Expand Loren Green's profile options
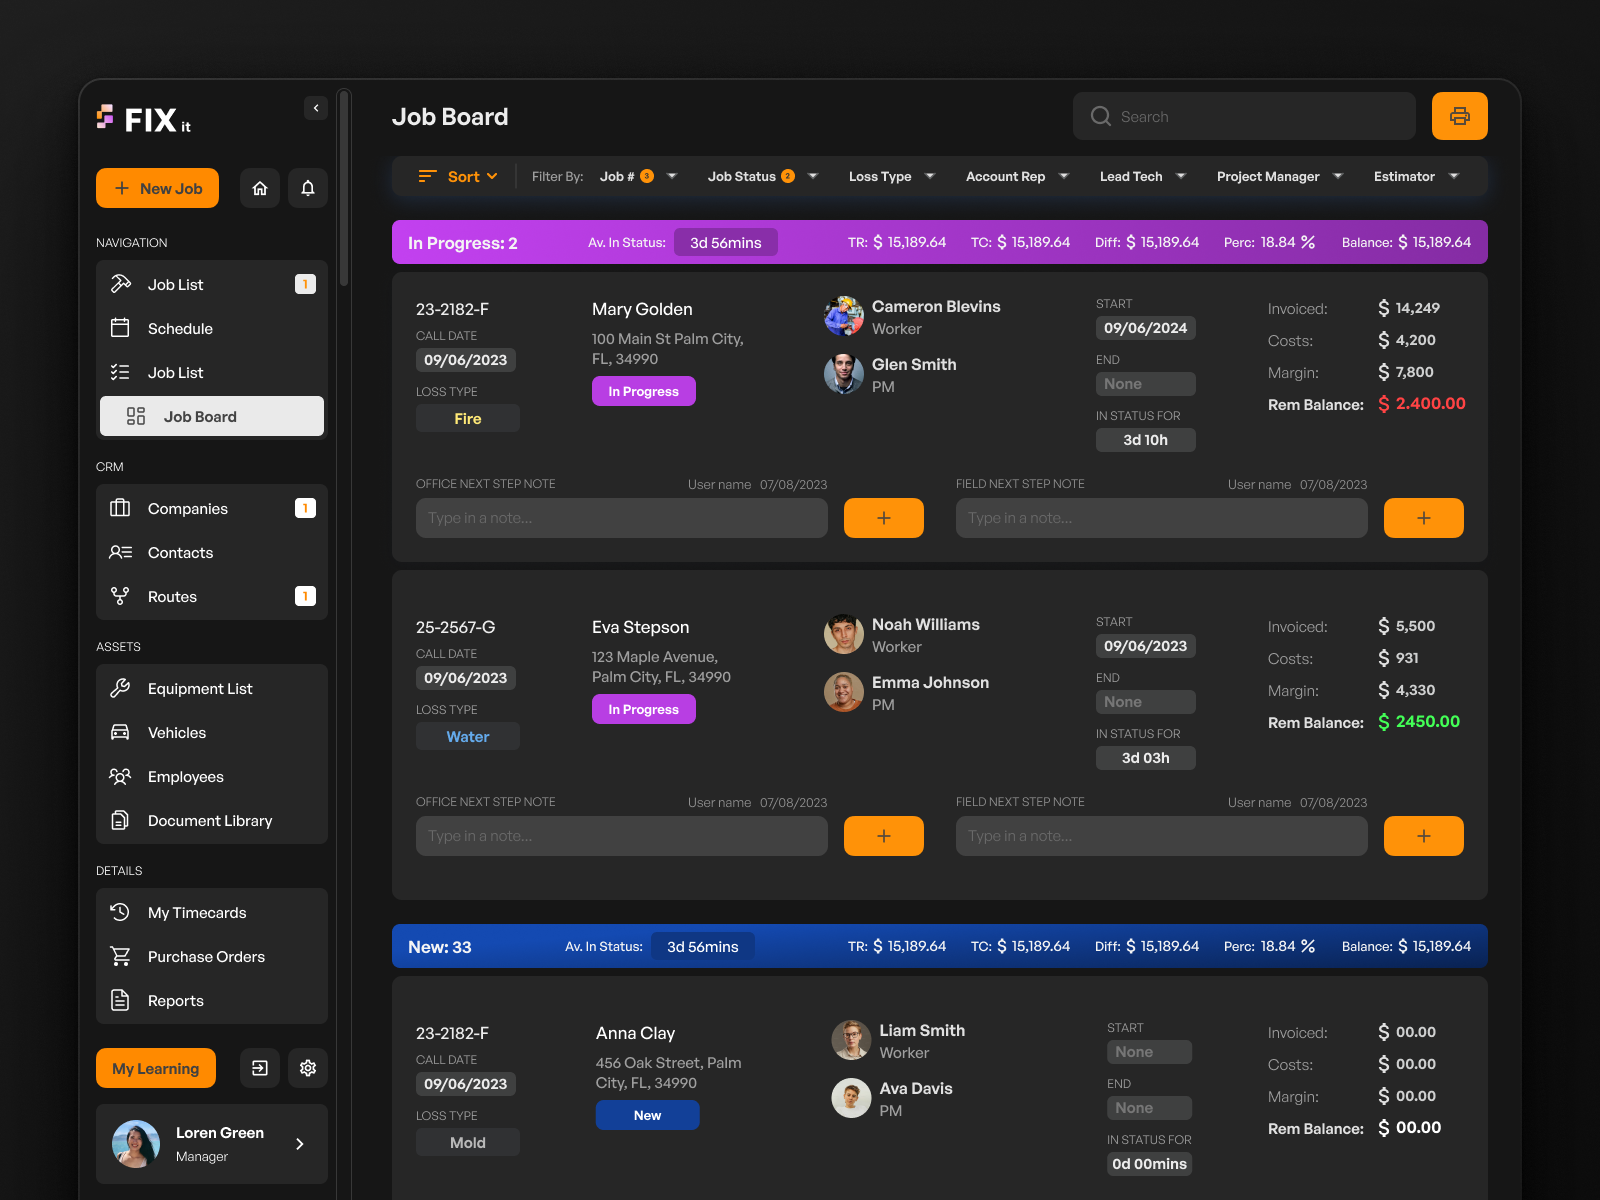 coord(299,1144)
